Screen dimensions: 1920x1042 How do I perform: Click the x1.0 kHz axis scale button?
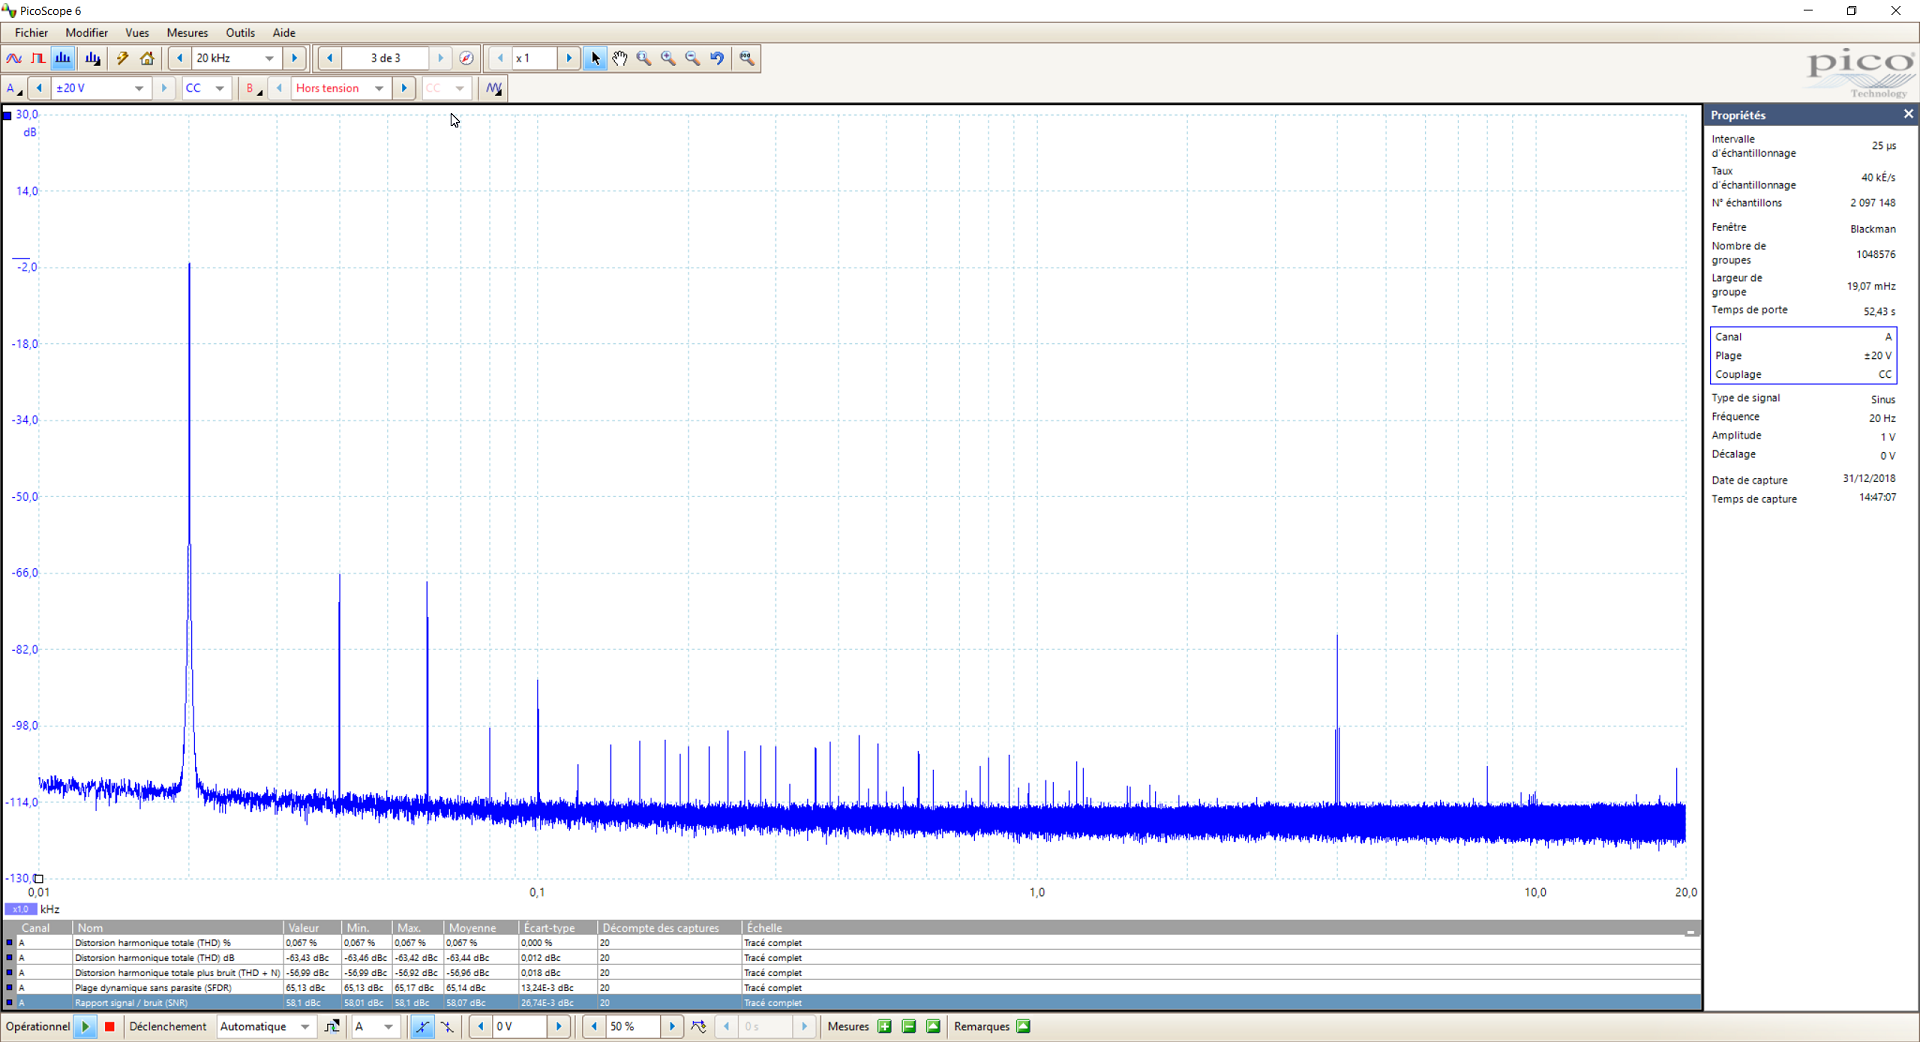21,909
